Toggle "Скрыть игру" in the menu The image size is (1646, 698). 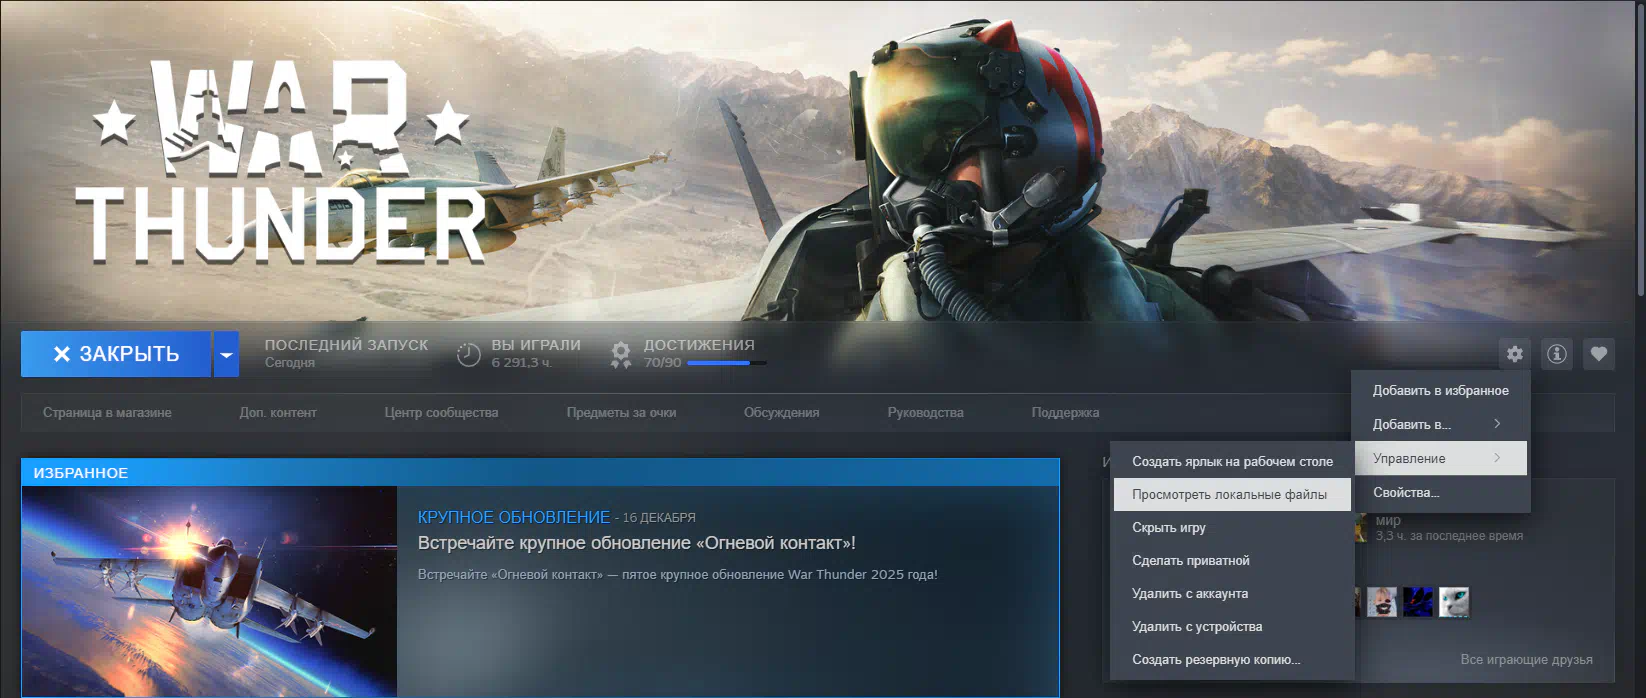point(1169,528)
